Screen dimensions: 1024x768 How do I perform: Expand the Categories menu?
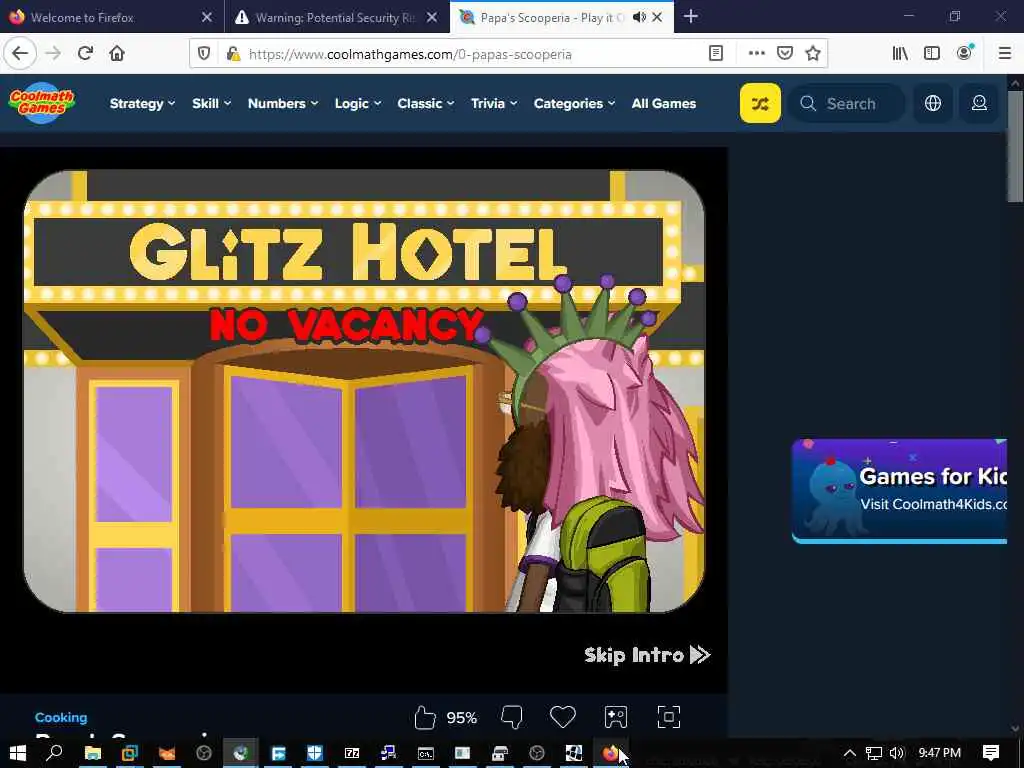574,103
